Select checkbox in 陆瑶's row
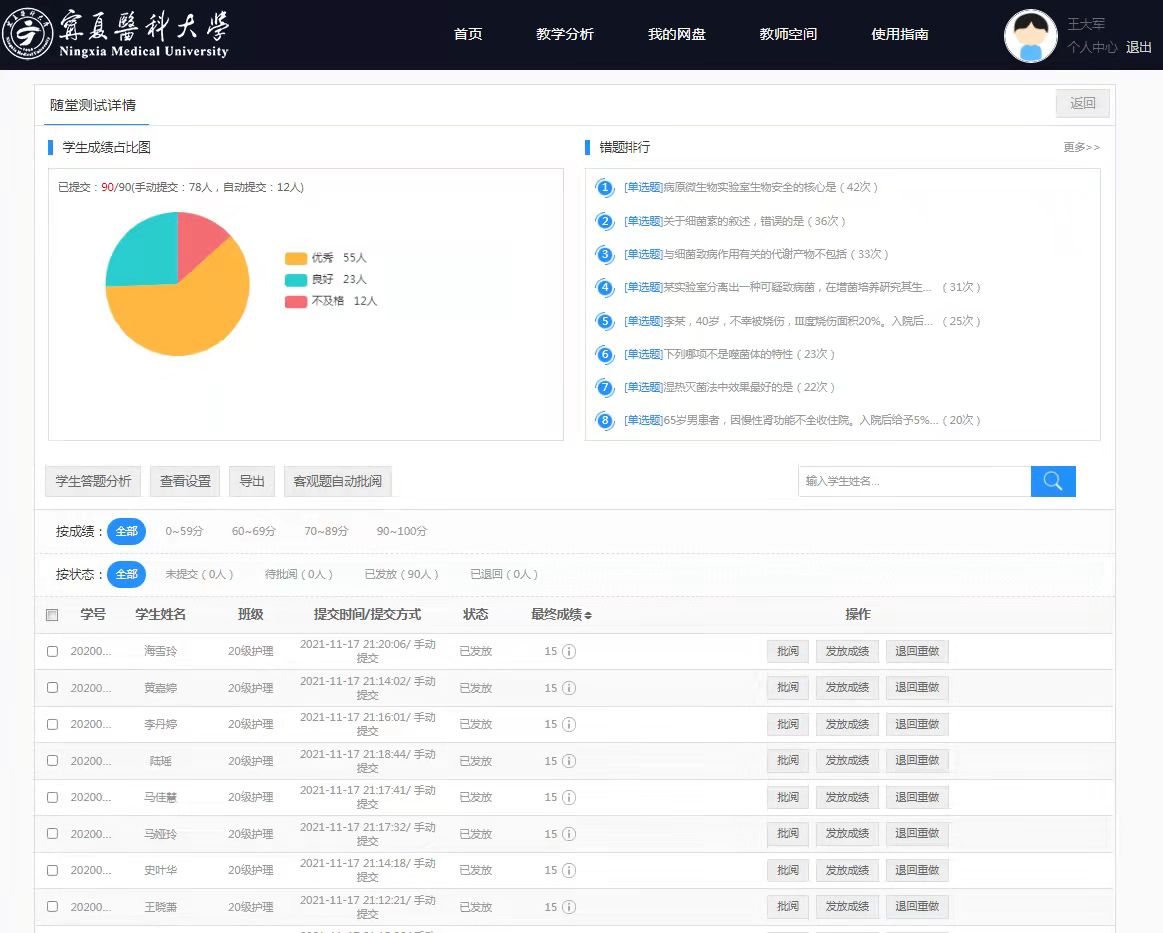Viewport: 1163px width, 933px height. (x=52, y=761)
